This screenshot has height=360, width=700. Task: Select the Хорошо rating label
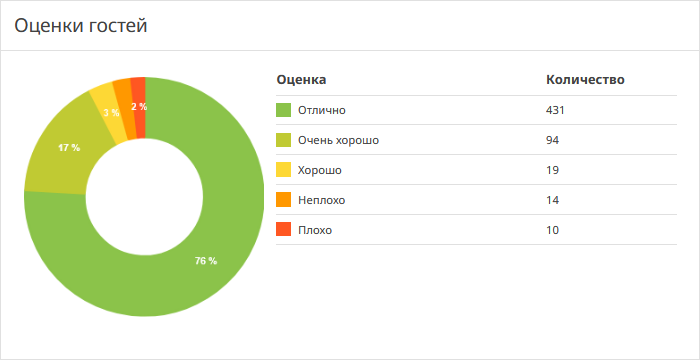click(x=320, y=170)
